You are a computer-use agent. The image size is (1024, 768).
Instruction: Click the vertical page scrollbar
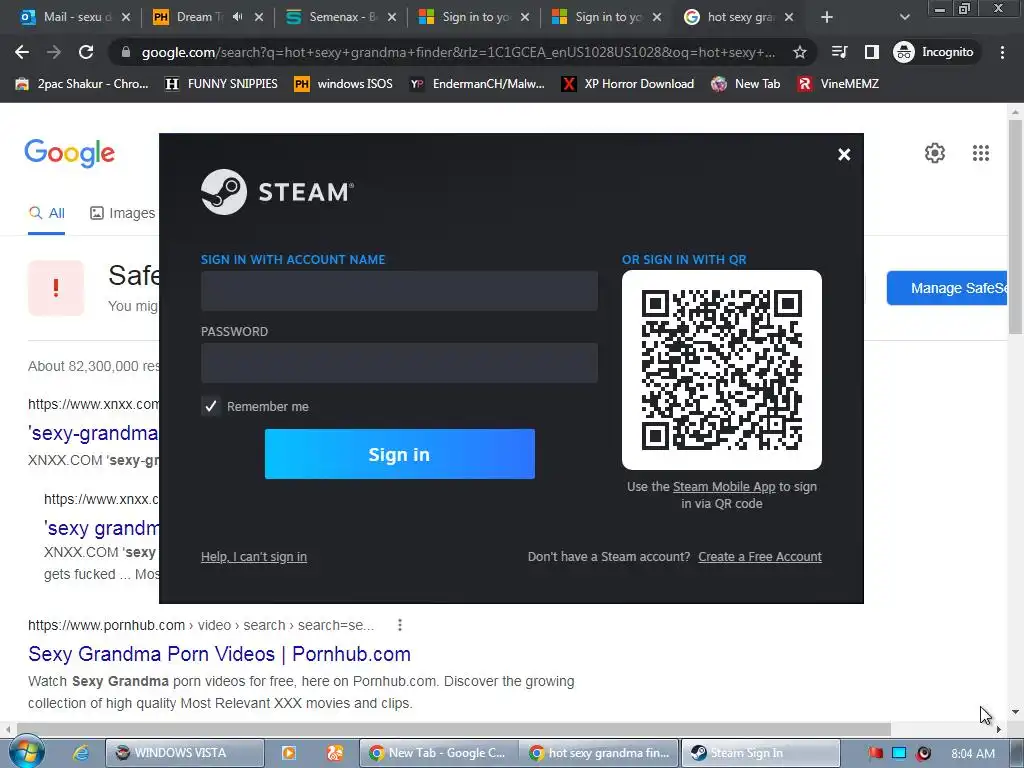1015,227
